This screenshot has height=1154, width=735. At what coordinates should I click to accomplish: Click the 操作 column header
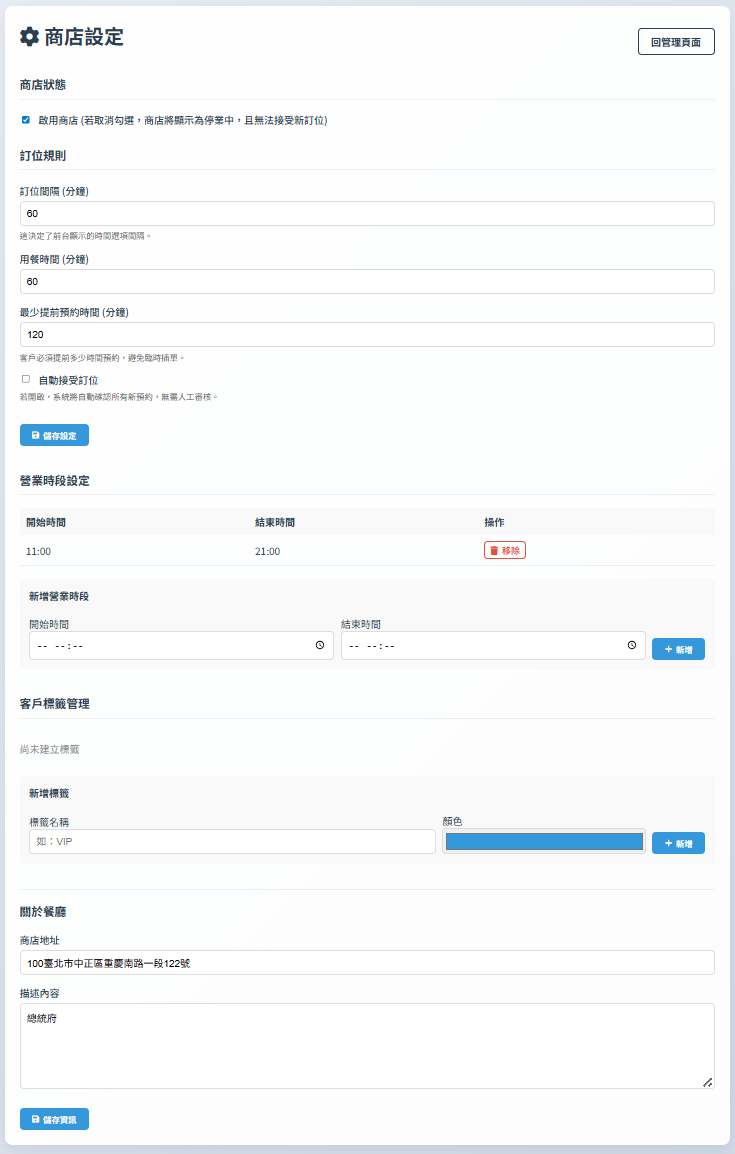494,522
